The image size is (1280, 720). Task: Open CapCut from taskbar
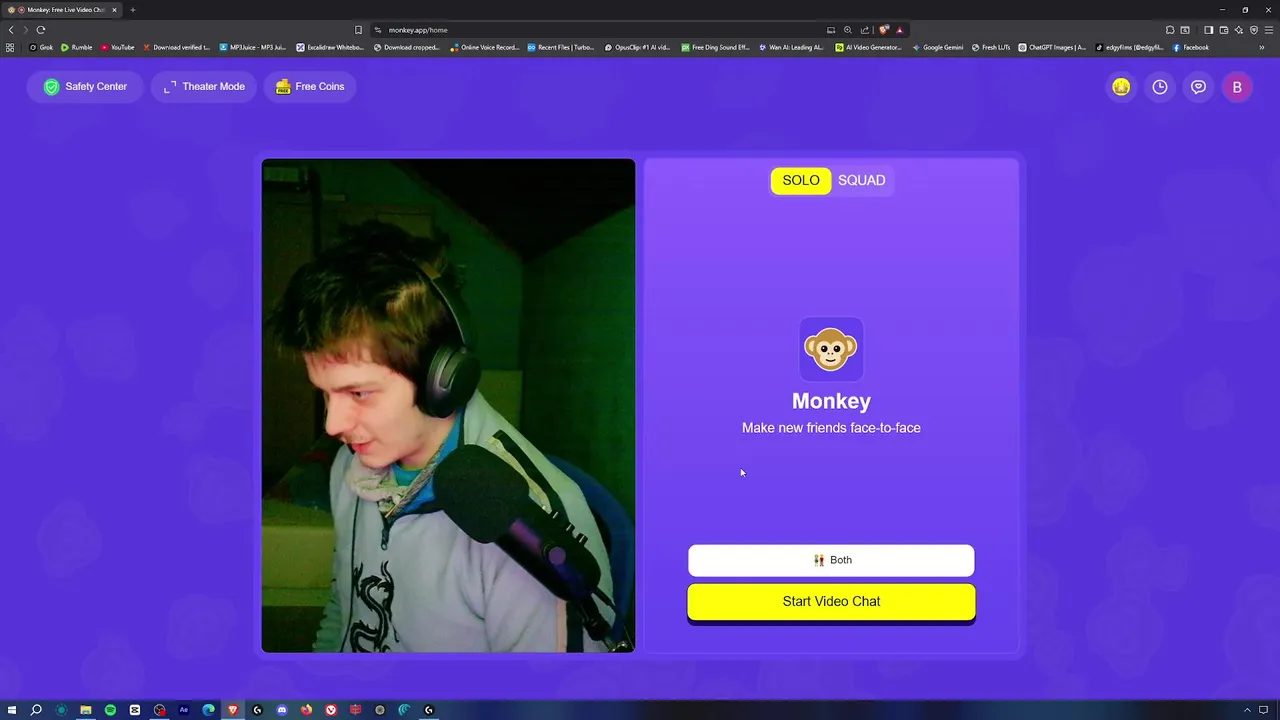[x=135, y=710]
